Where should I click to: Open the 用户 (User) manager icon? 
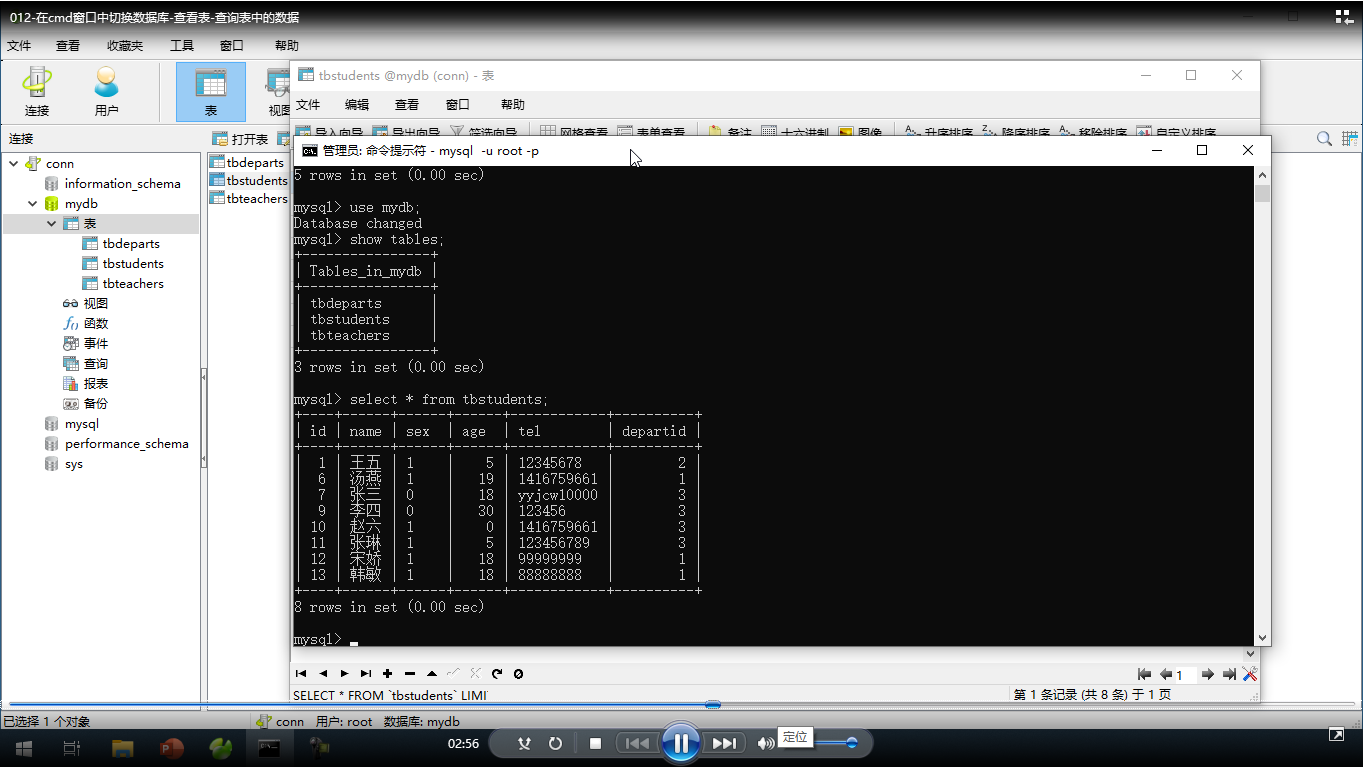point(106,92)
